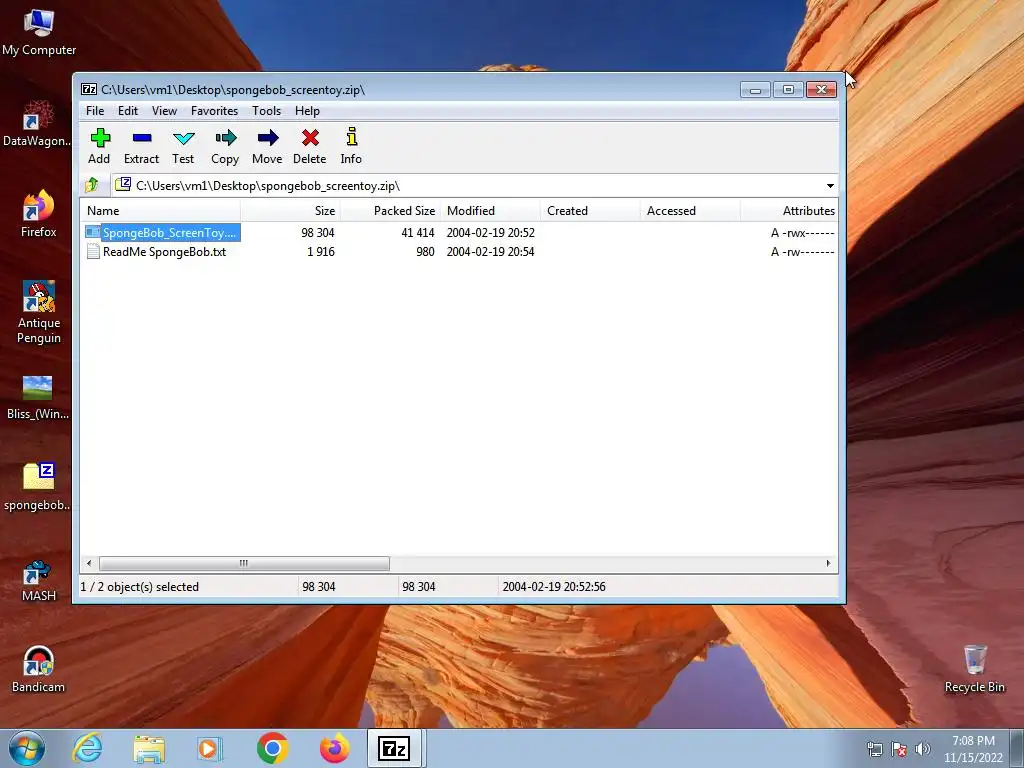Open Chrome from the taskbar
Screen dimensions: 1024x768
click(x=272, y=748)
